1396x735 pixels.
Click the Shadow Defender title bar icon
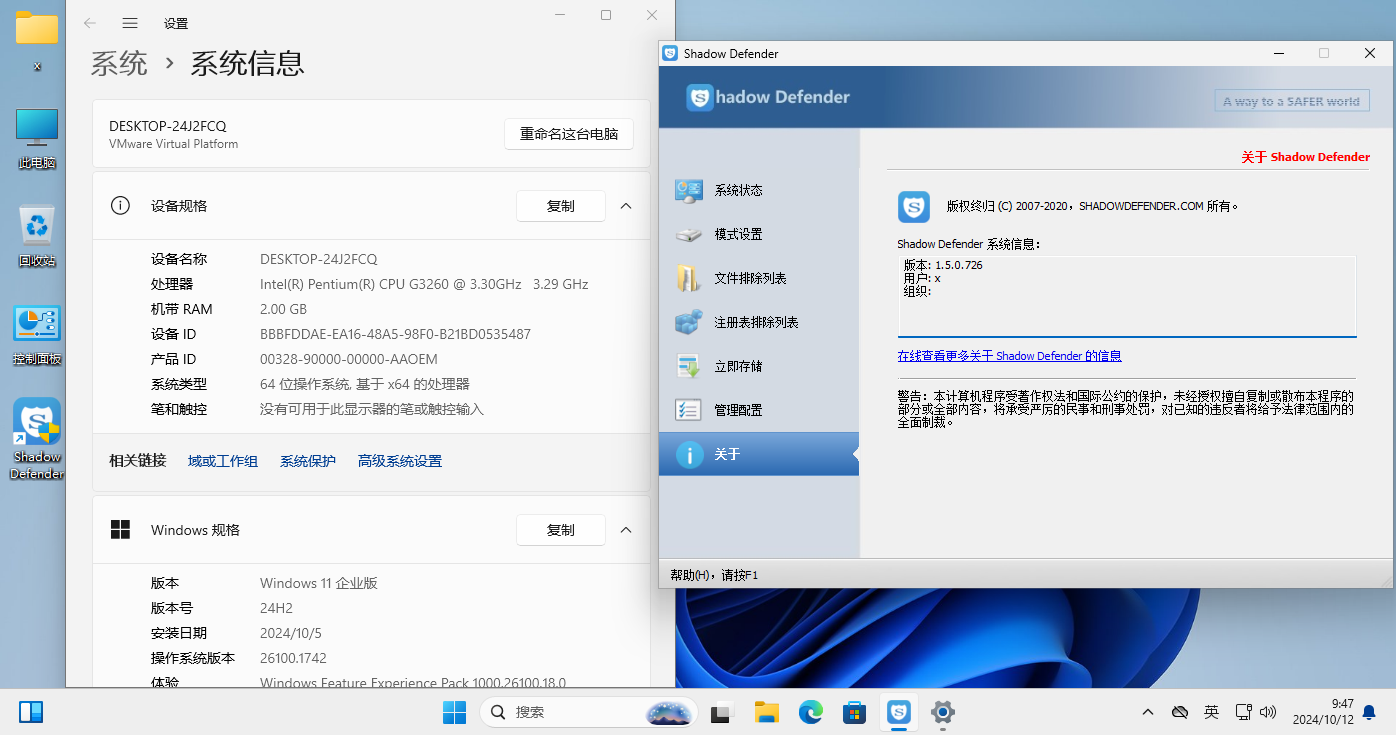click(670, 53)
